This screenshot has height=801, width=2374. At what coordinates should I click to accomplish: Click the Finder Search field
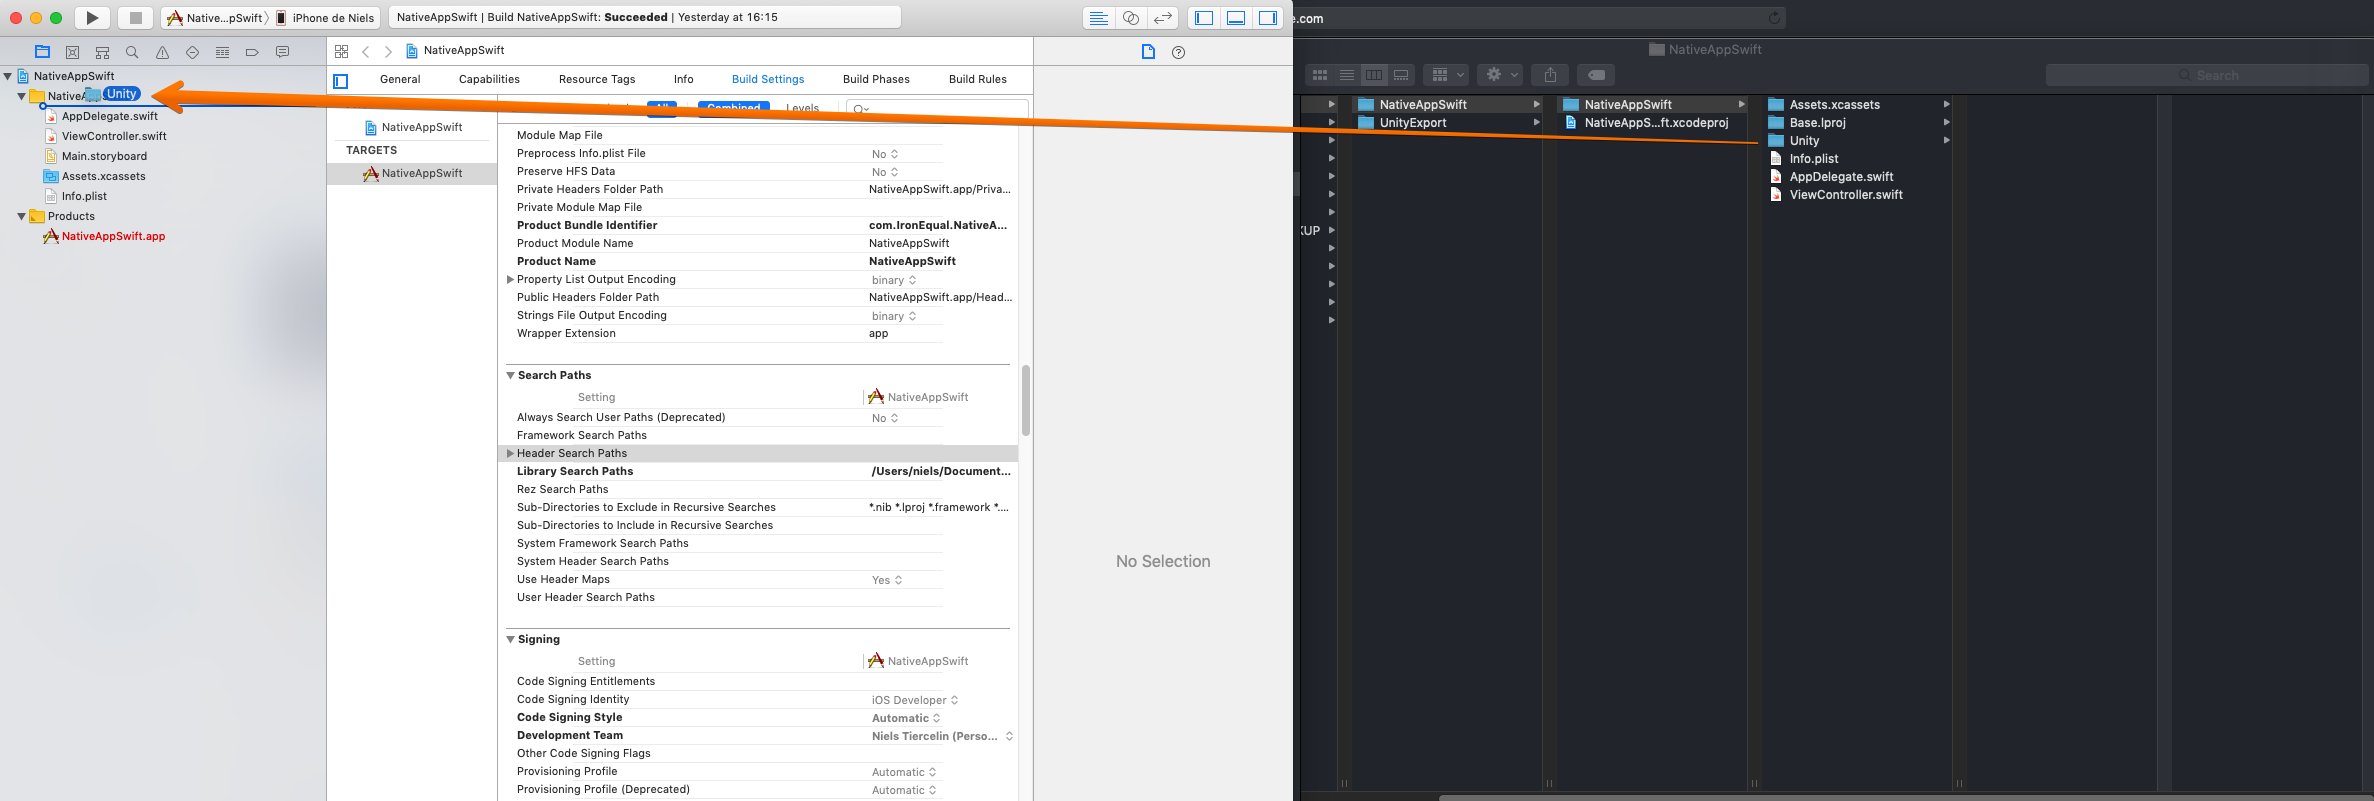coord(2207,75)
